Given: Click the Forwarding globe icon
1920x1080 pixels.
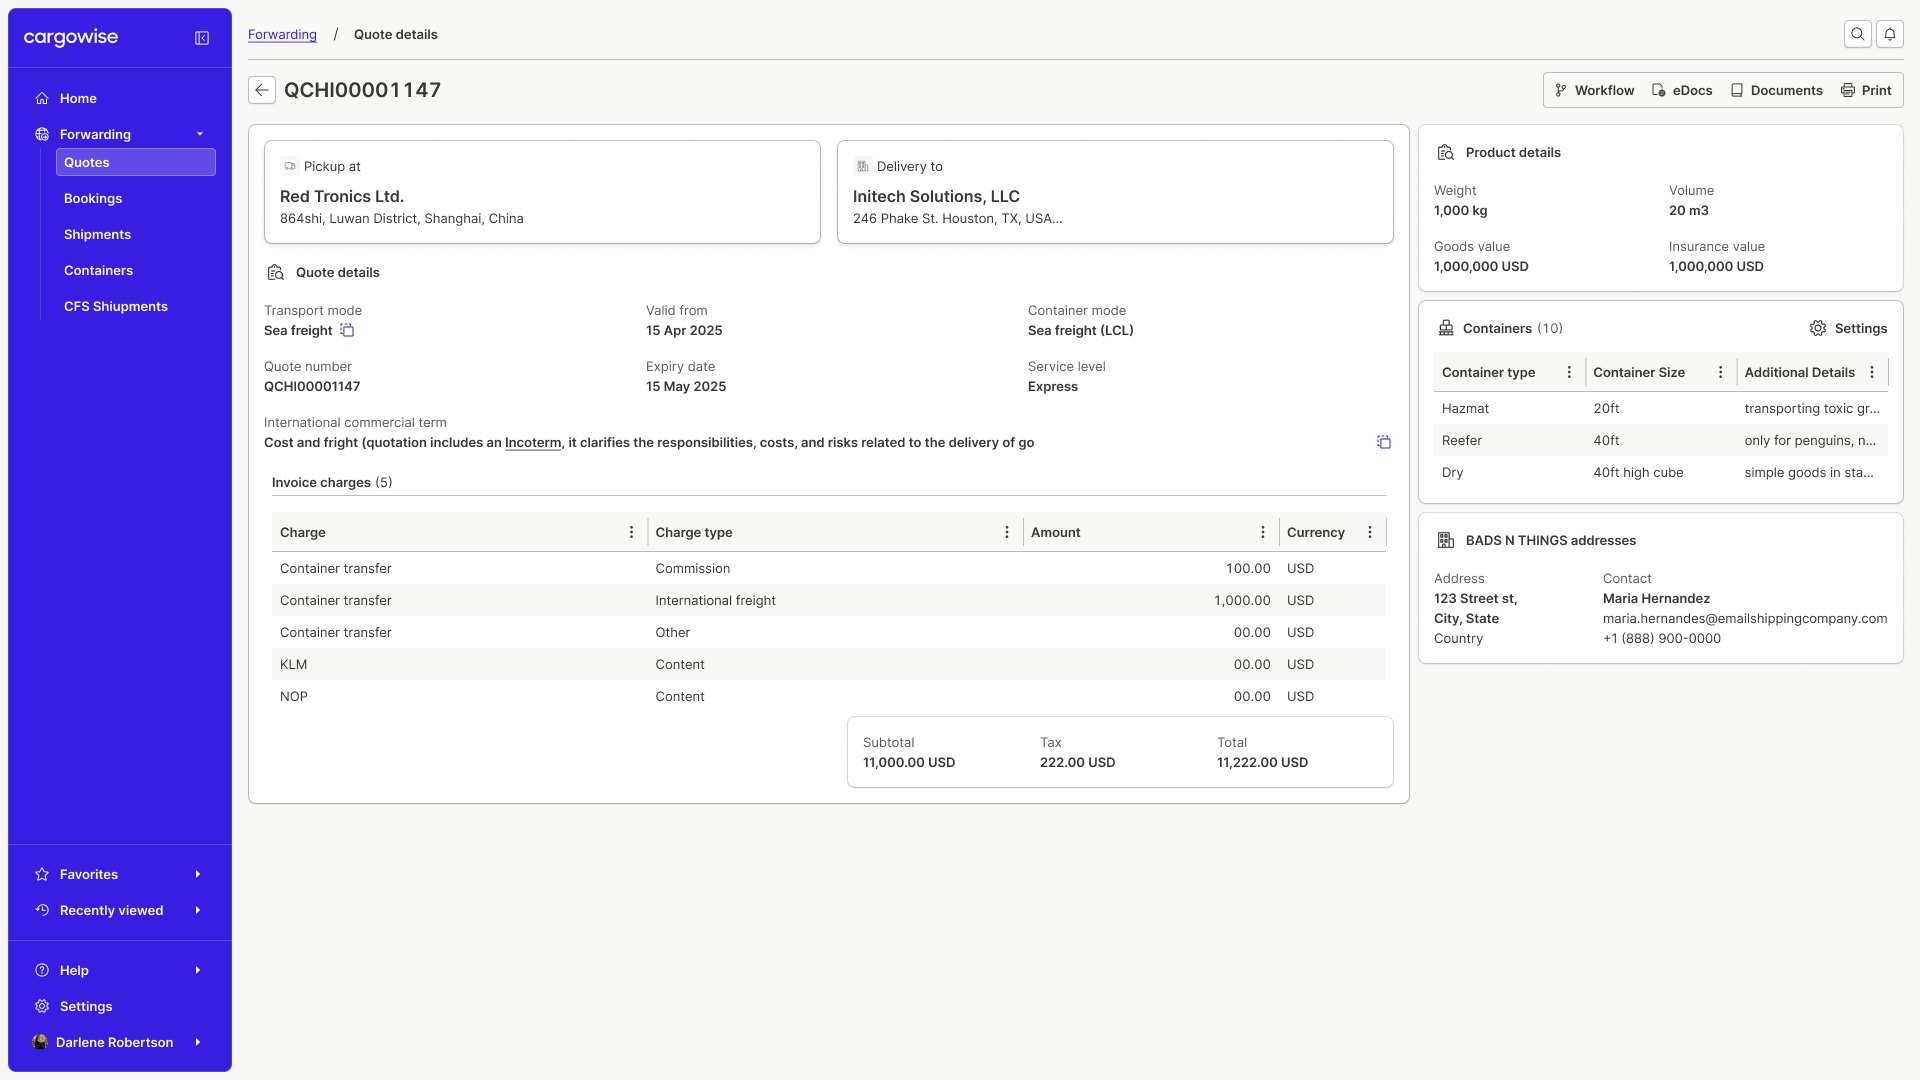Looking at the screenshot, I should [x=42, y=134].
